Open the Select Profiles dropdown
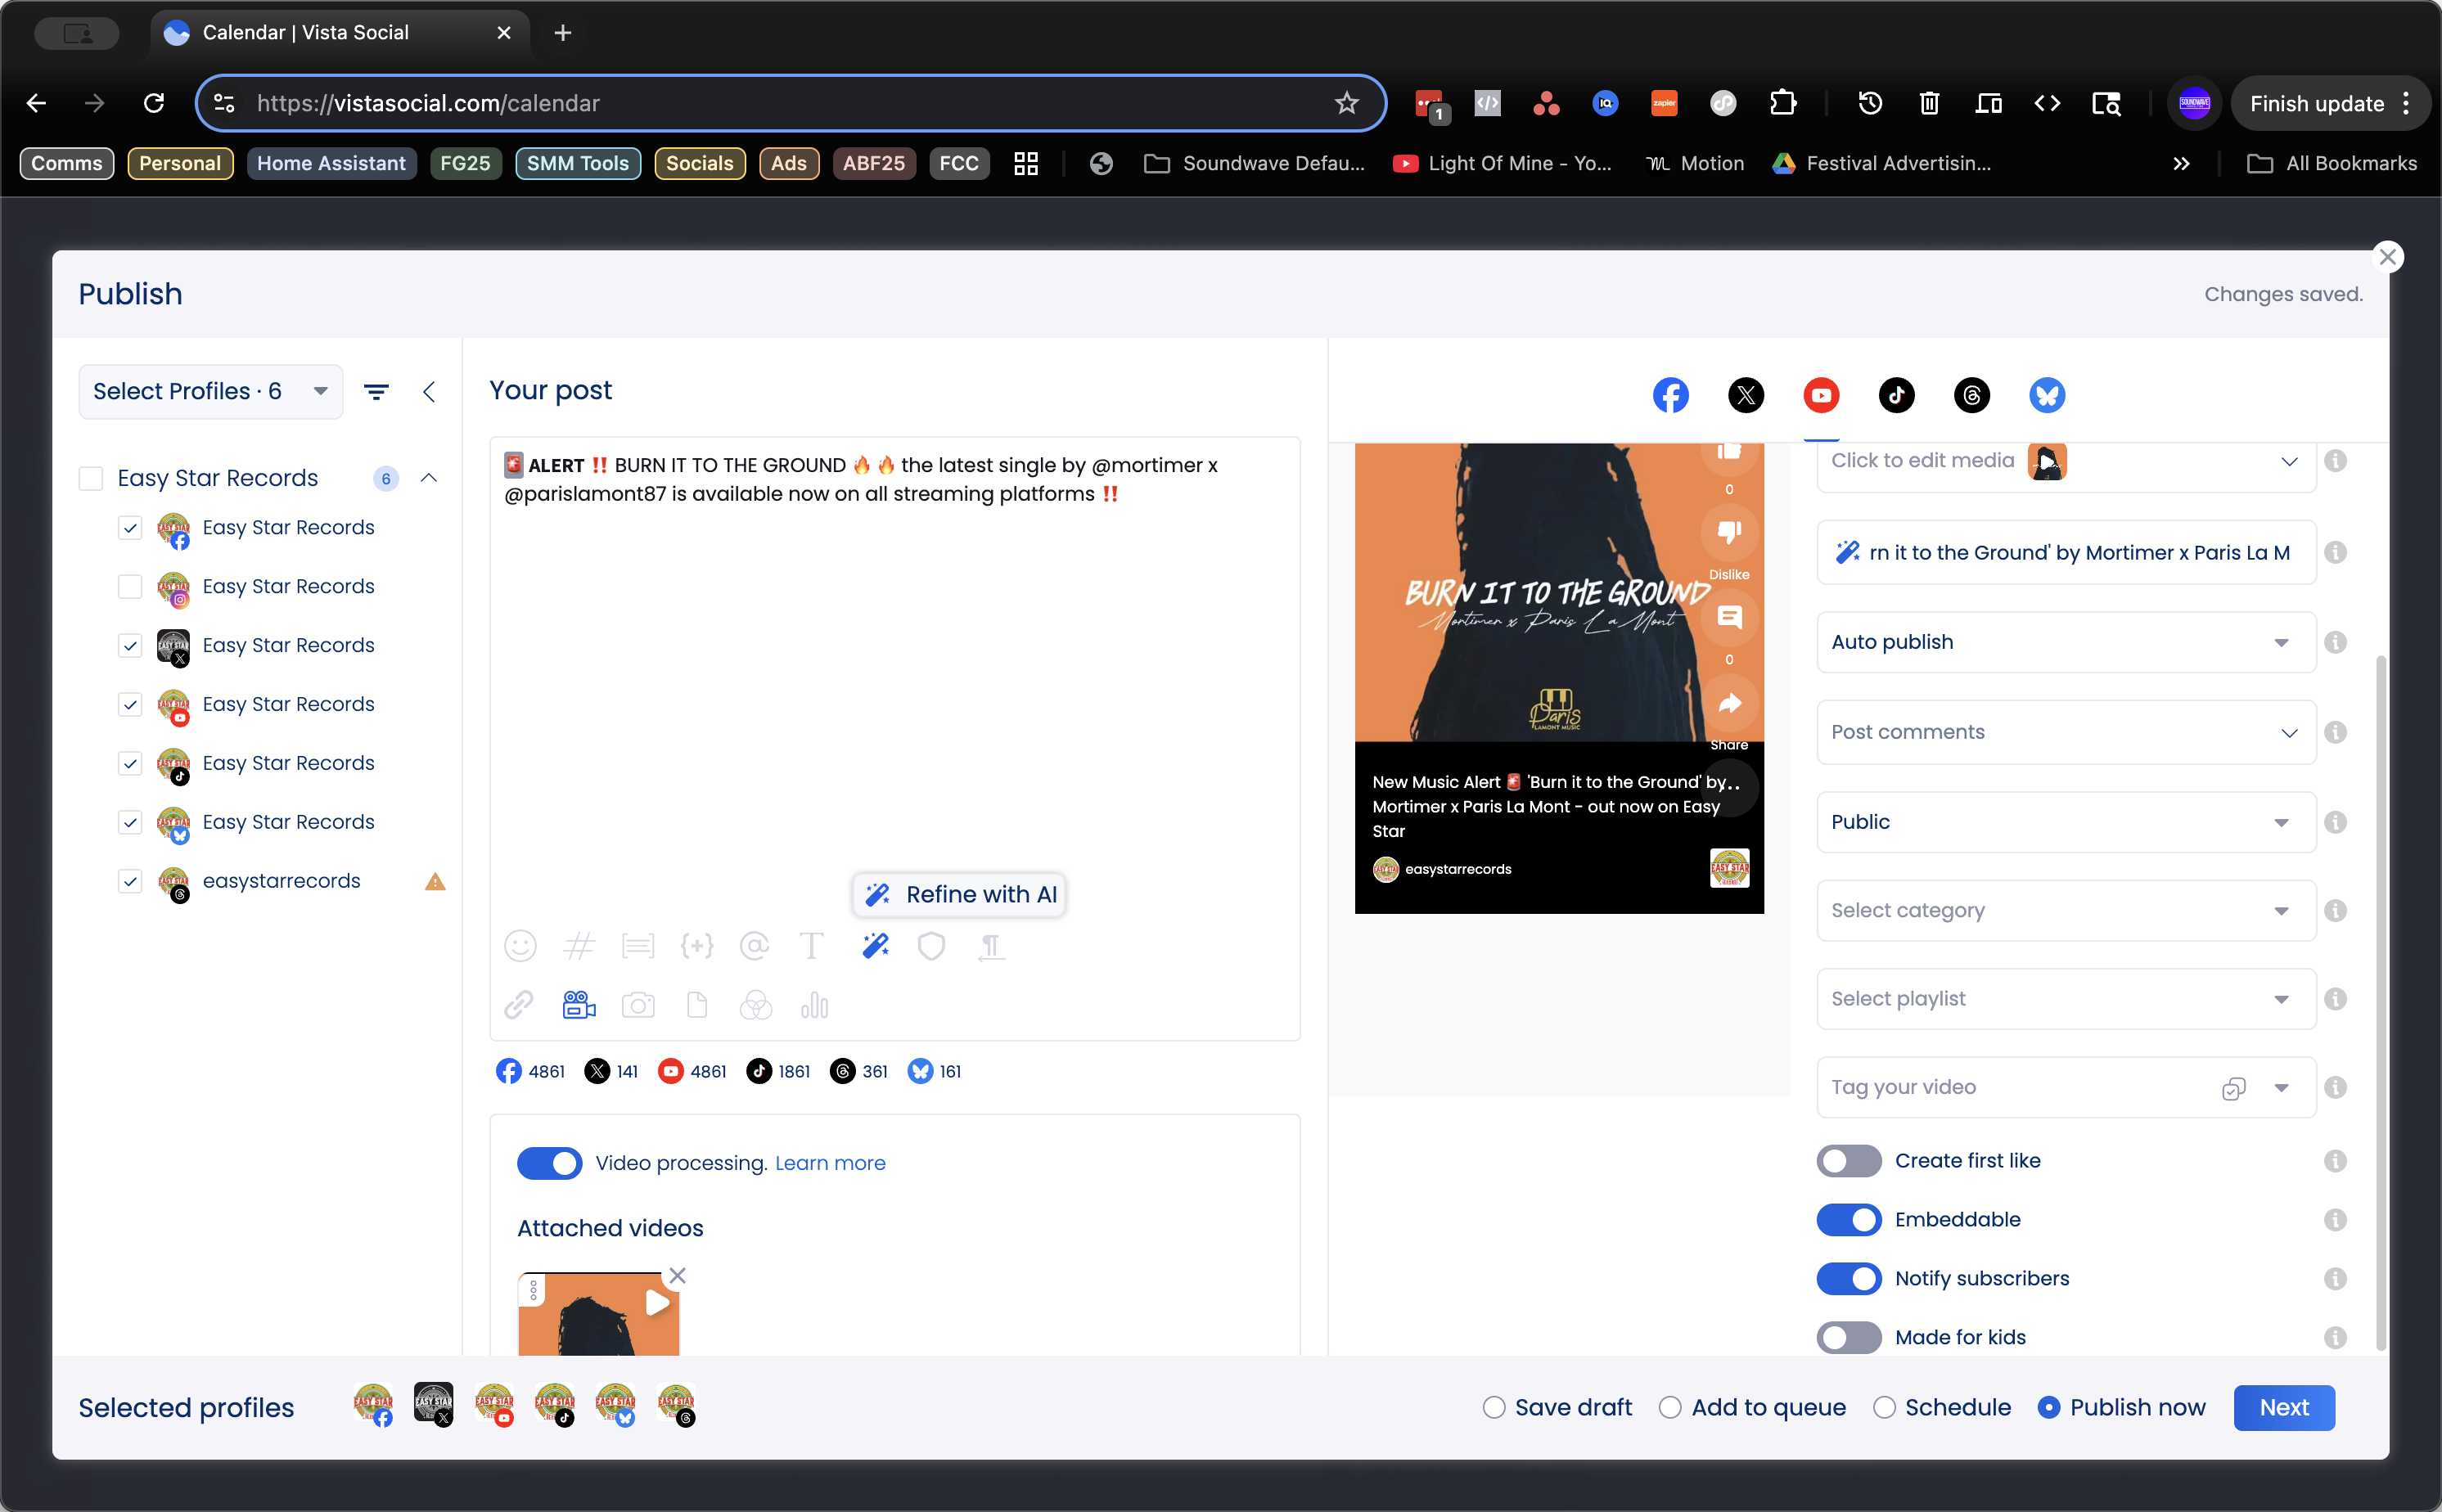Viewport: 2442px width, 1512px height. tap(210, 392)
